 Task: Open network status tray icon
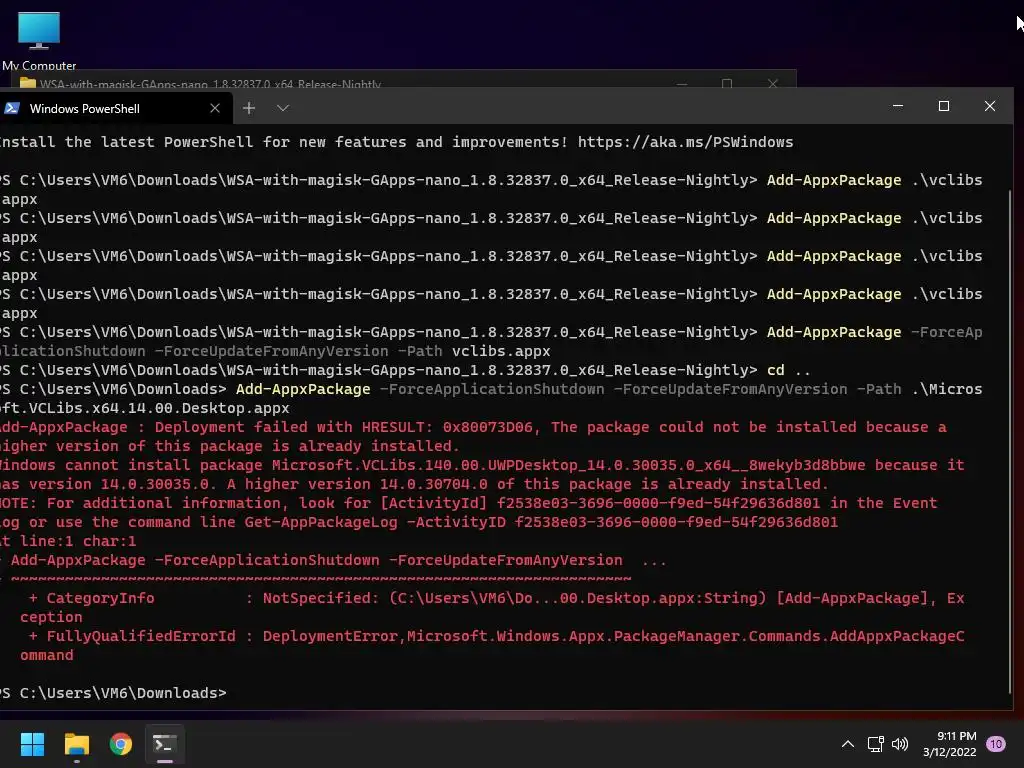point(875,744)
